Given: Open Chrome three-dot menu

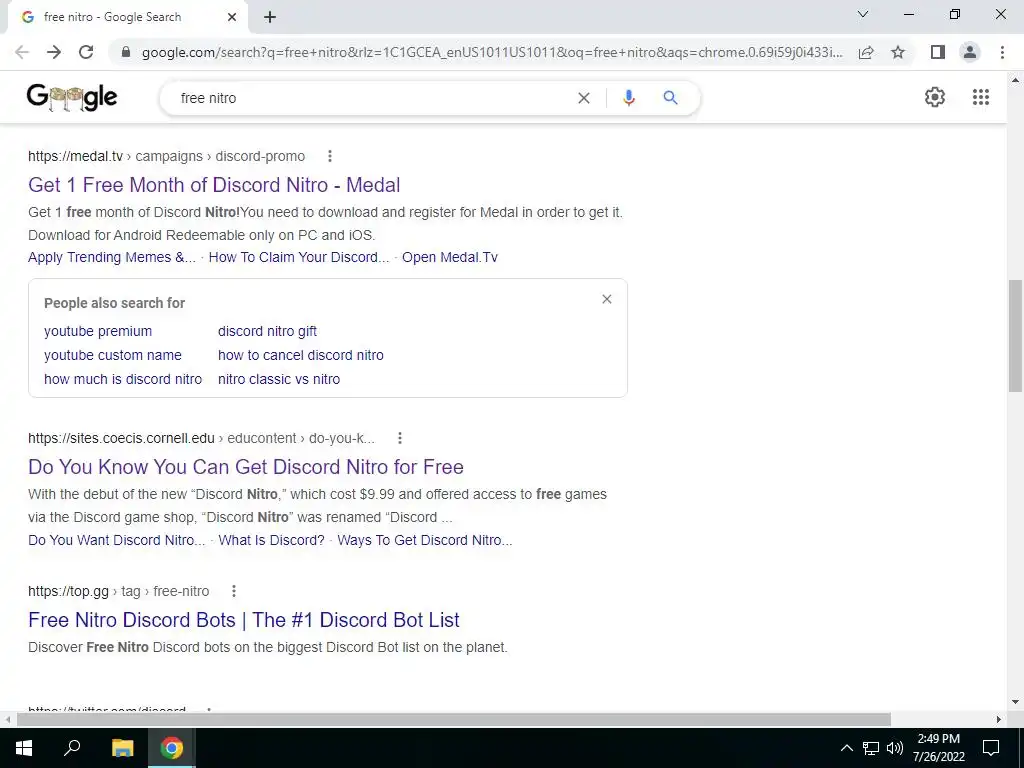Looking at the screenshot, I should click(x=1002, y=52).
